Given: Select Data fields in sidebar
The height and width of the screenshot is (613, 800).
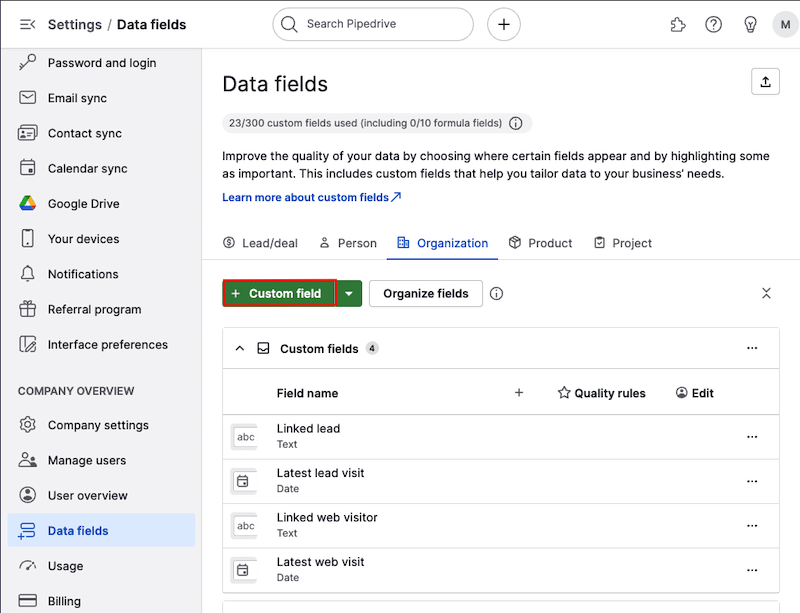Looking at the screenshot, I should (x=102, y=530).
